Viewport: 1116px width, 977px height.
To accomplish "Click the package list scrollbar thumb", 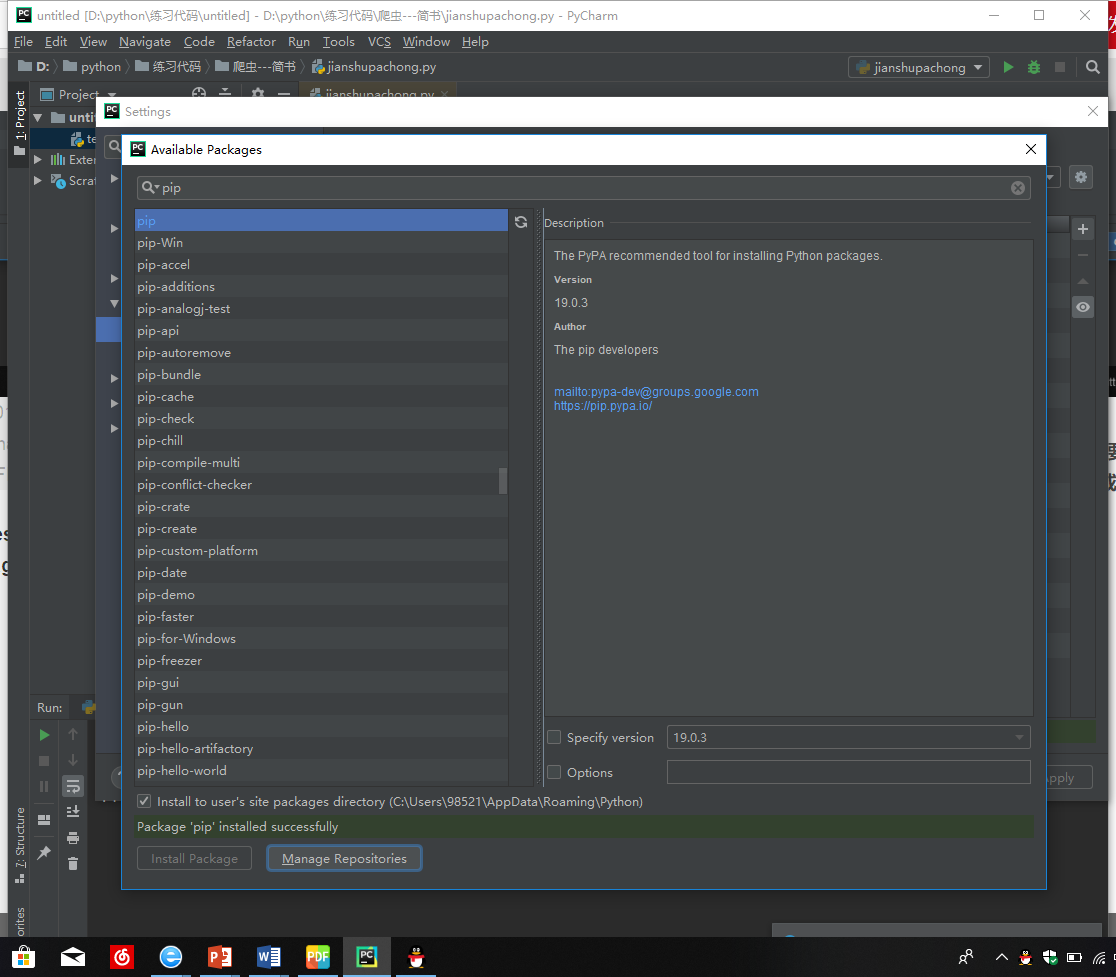I will (503, 481).
